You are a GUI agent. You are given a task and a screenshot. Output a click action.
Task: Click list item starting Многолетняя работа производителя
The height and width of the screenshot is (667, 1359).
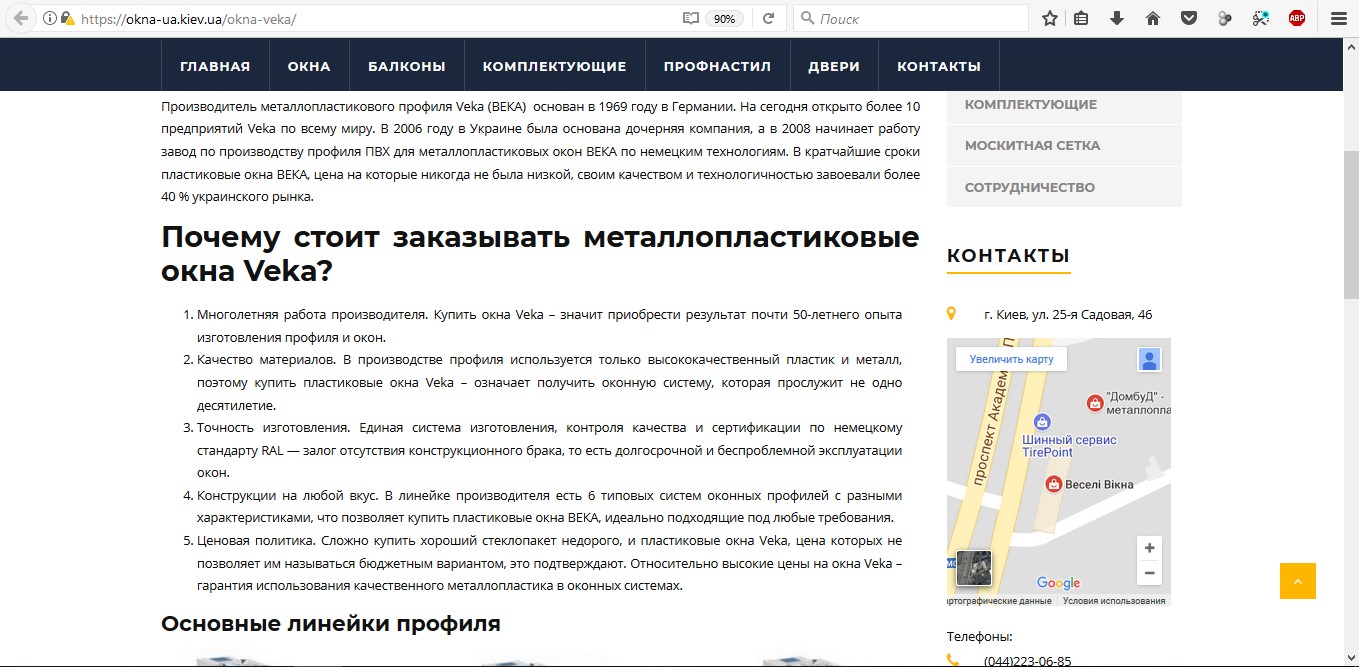(x=549, y=326)
